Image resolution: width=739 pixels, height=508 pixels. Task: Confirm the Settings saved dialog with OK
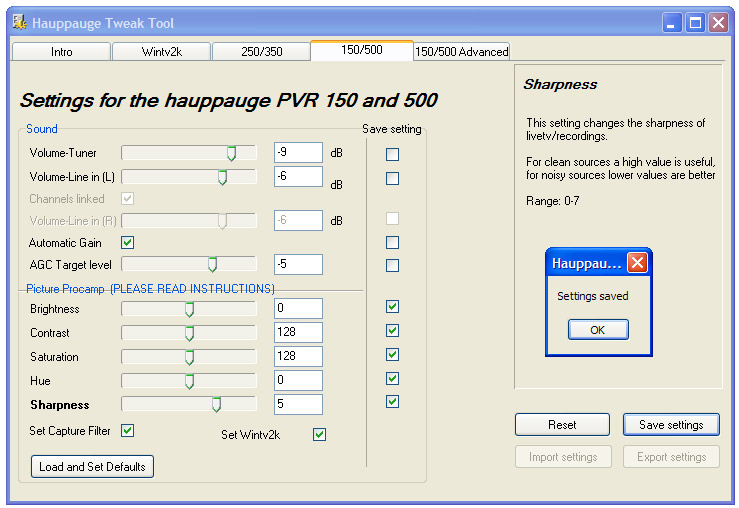point(598,329)
